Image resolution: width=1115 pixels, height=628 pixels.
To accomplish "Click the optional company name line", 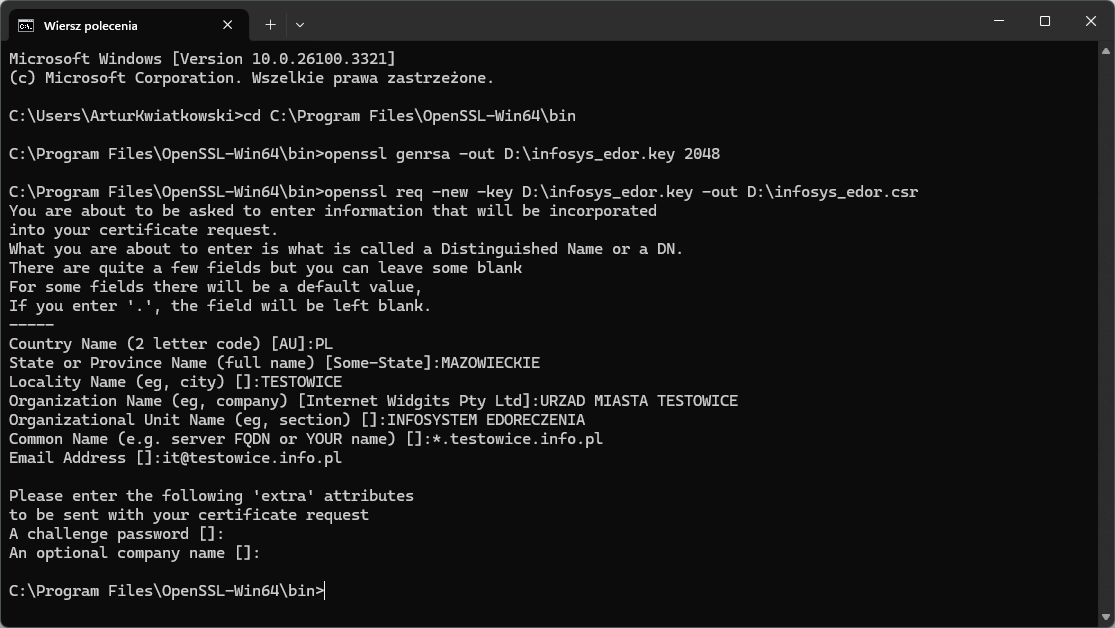I will click(x=134, y=553).
